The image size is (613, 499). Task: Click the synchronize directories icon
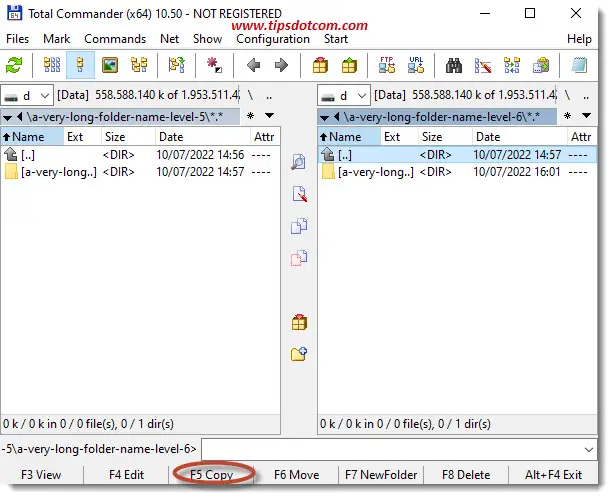512,65
